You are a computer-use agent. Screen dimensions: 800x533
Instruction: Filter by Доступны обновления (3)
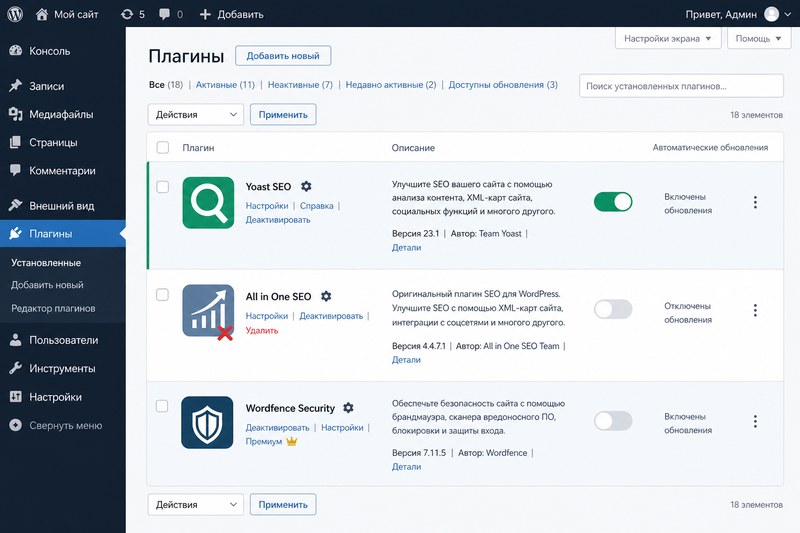click(503, 85)
